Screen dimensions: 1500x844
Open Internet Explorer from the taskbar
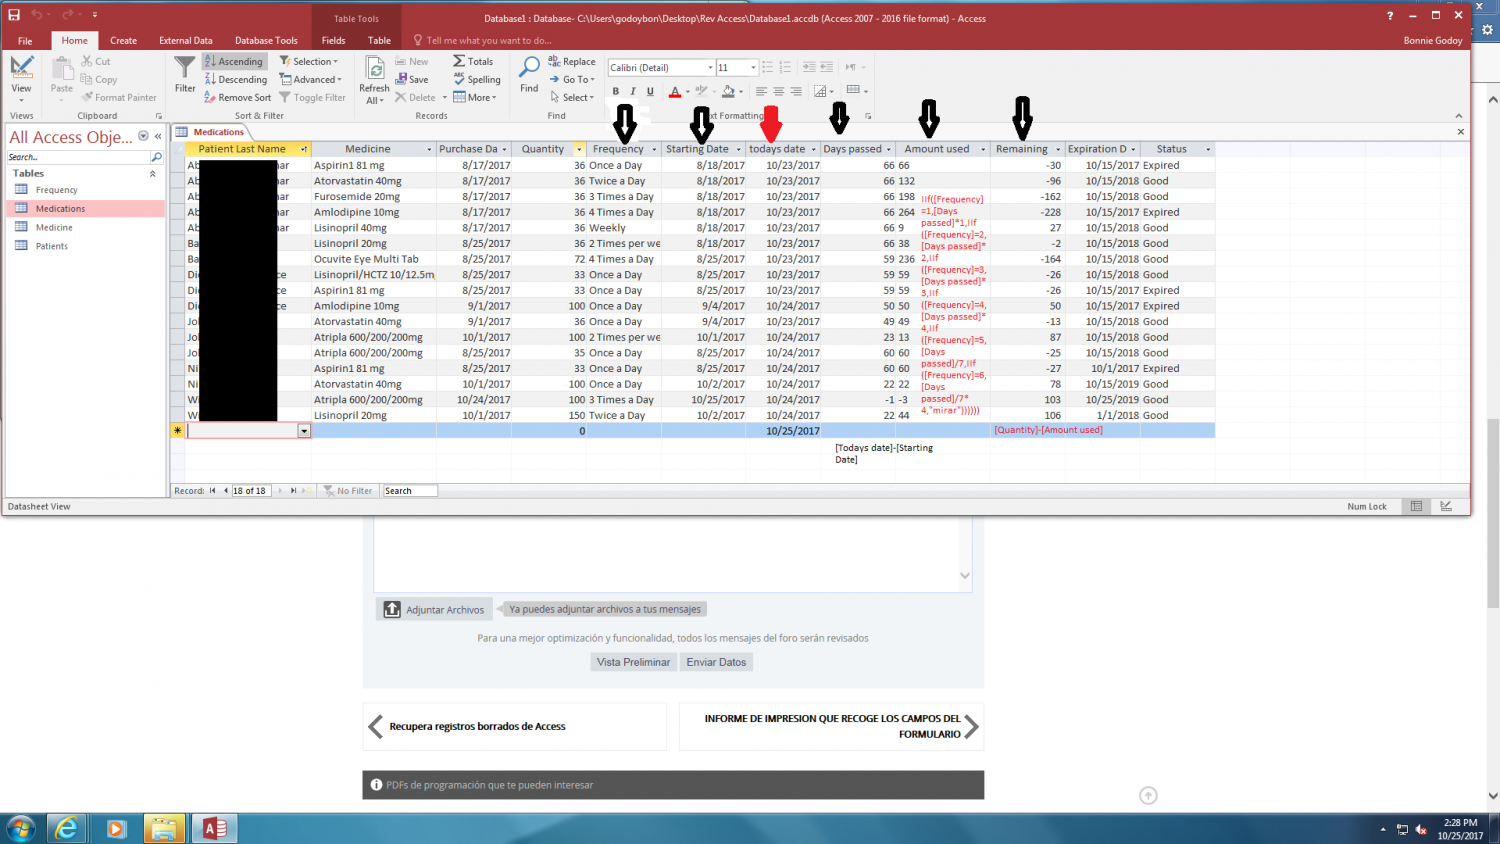(x=67, y=828)
